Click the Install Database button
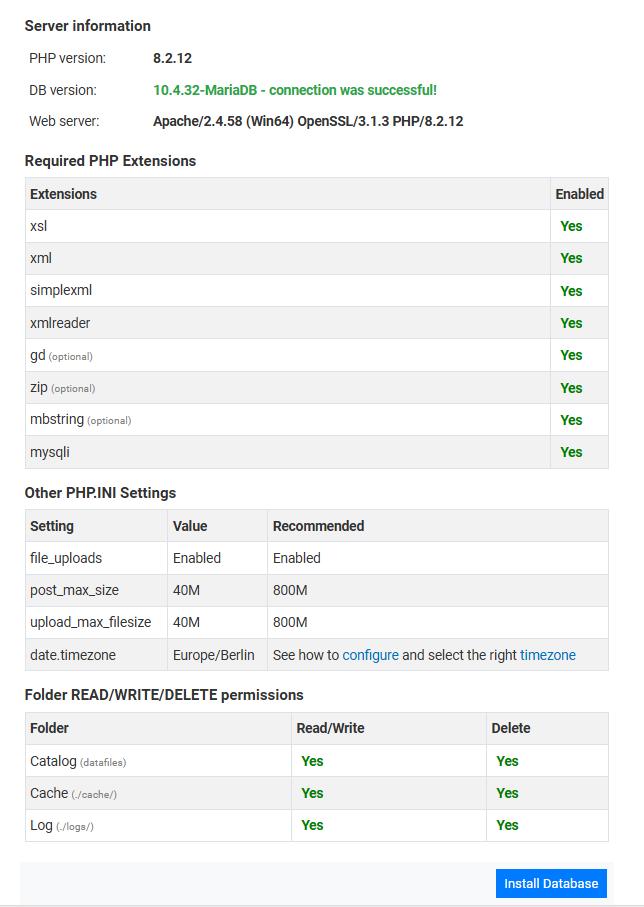Image resolution: width=644 pixels, height=907 pixels. point(551,884)
